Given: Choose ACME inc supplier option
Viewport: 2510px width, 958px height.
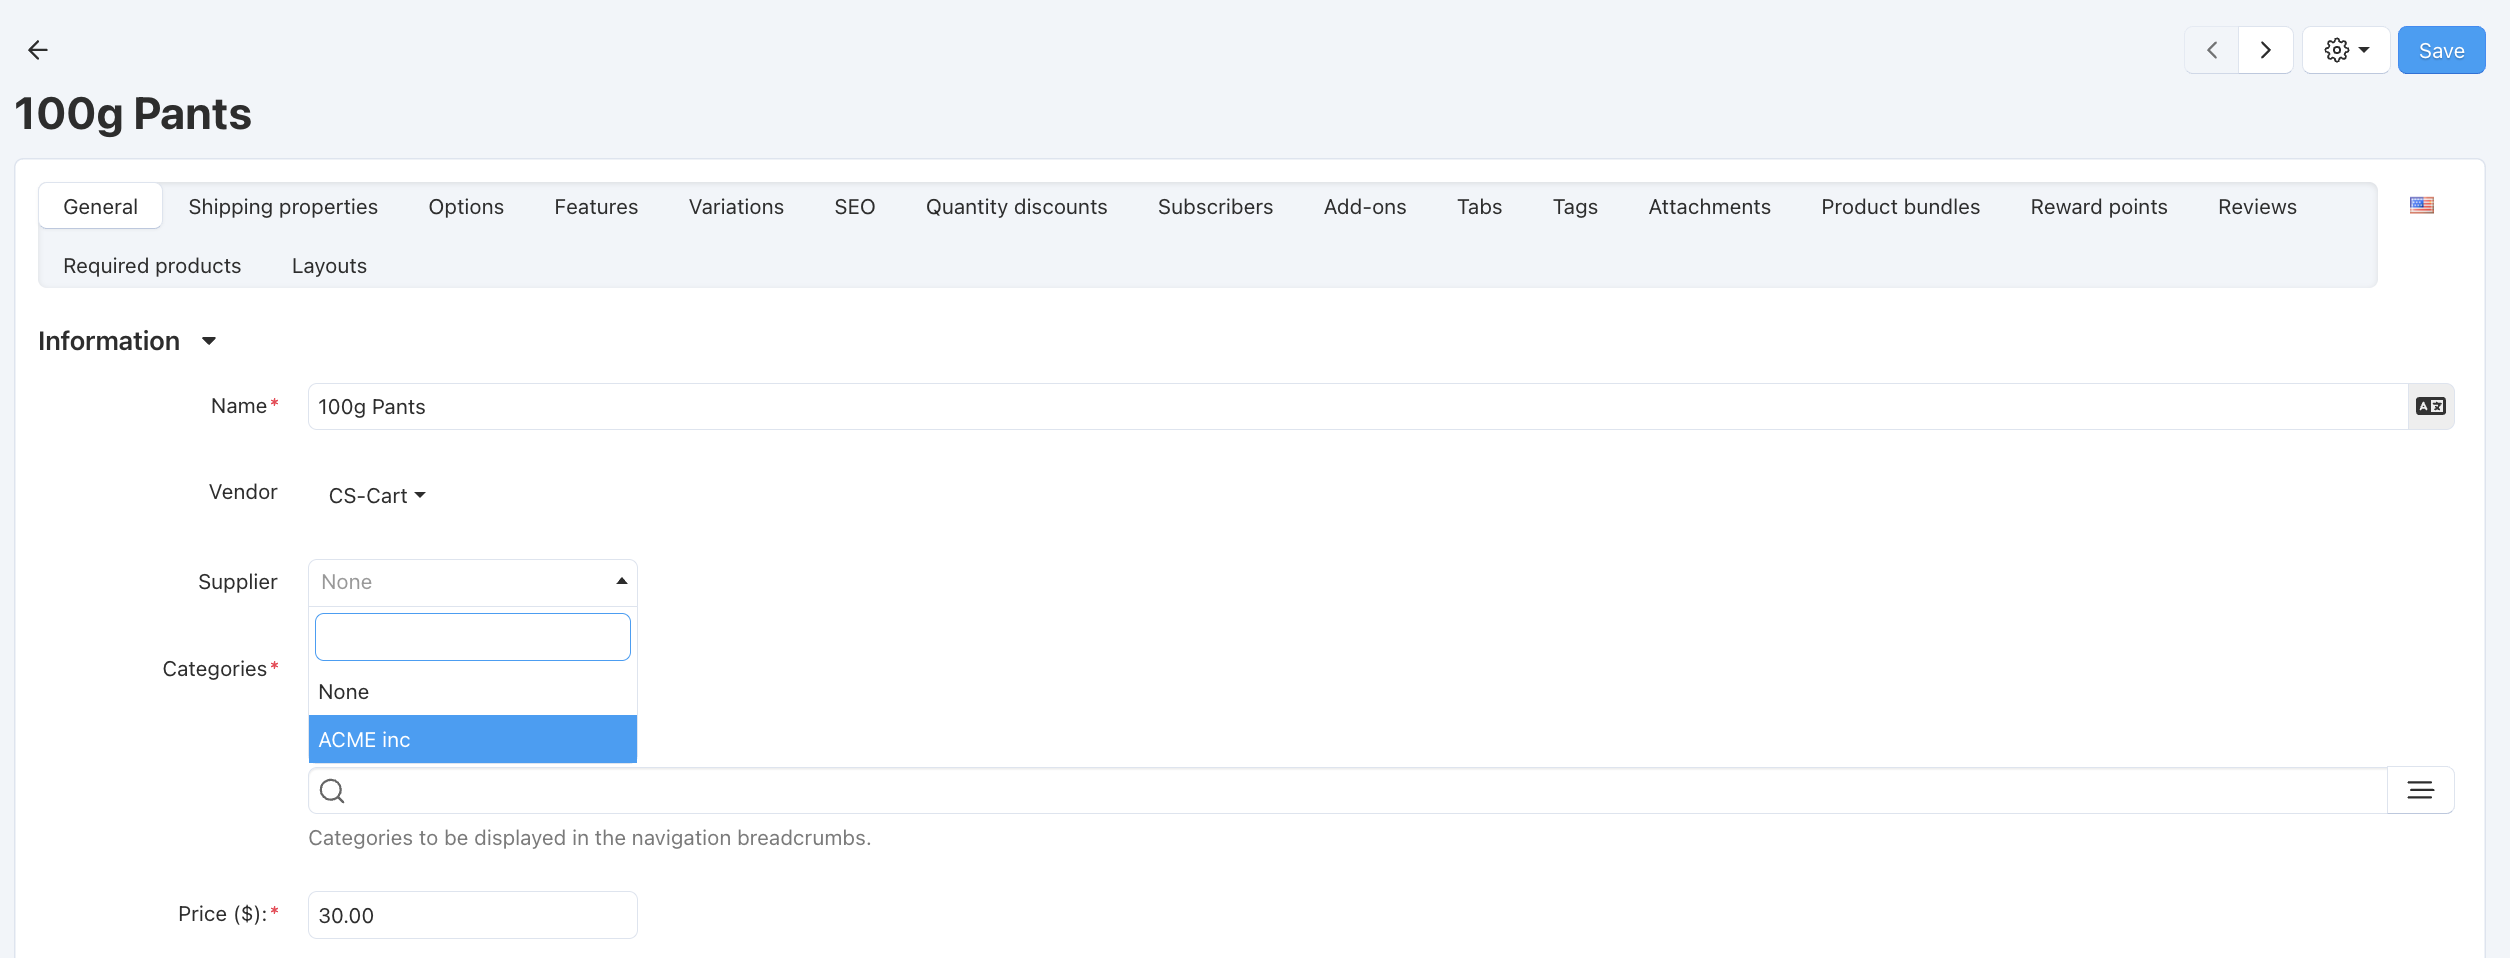Looking at the screenshot, I should click(x=472, y=740).
